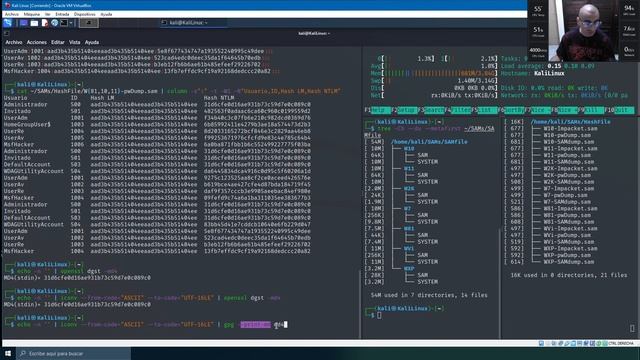Screen dimensions: 640x360
Task: Click htop F7 Nice minus button
Action: tap(538, 110)
